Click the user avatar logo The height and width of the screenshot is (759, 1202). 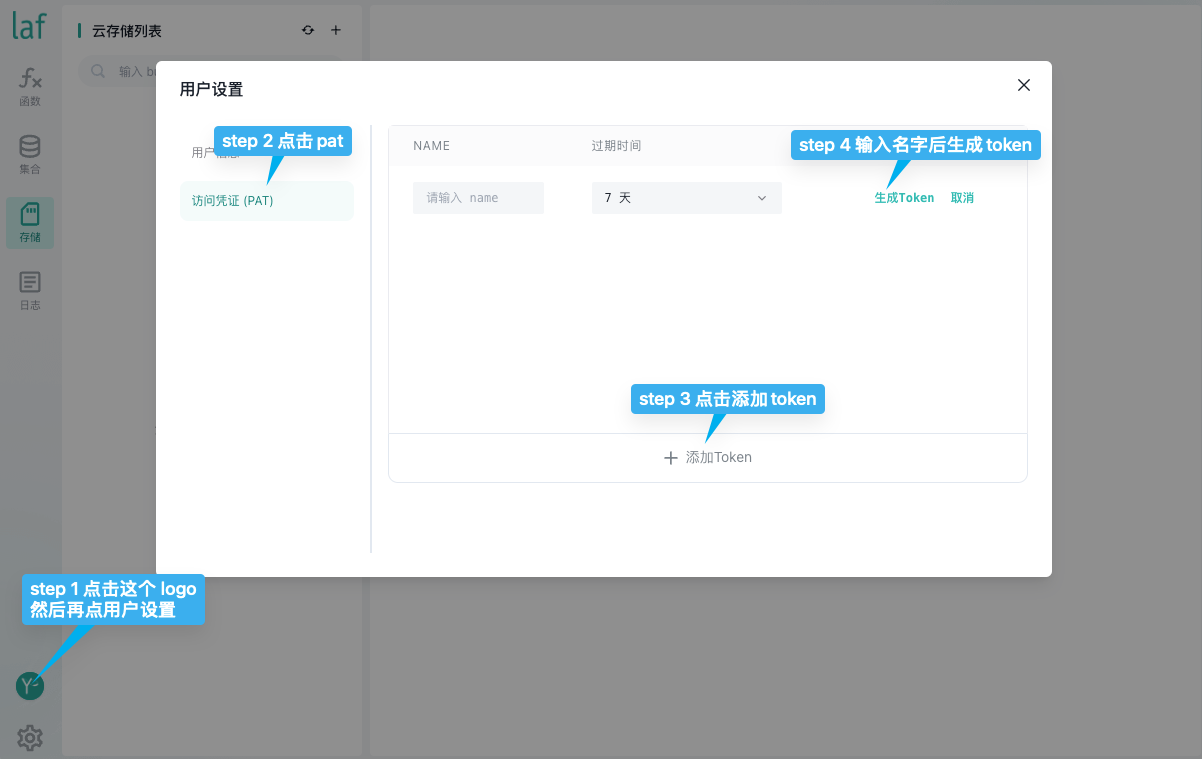tap(29, 686)
